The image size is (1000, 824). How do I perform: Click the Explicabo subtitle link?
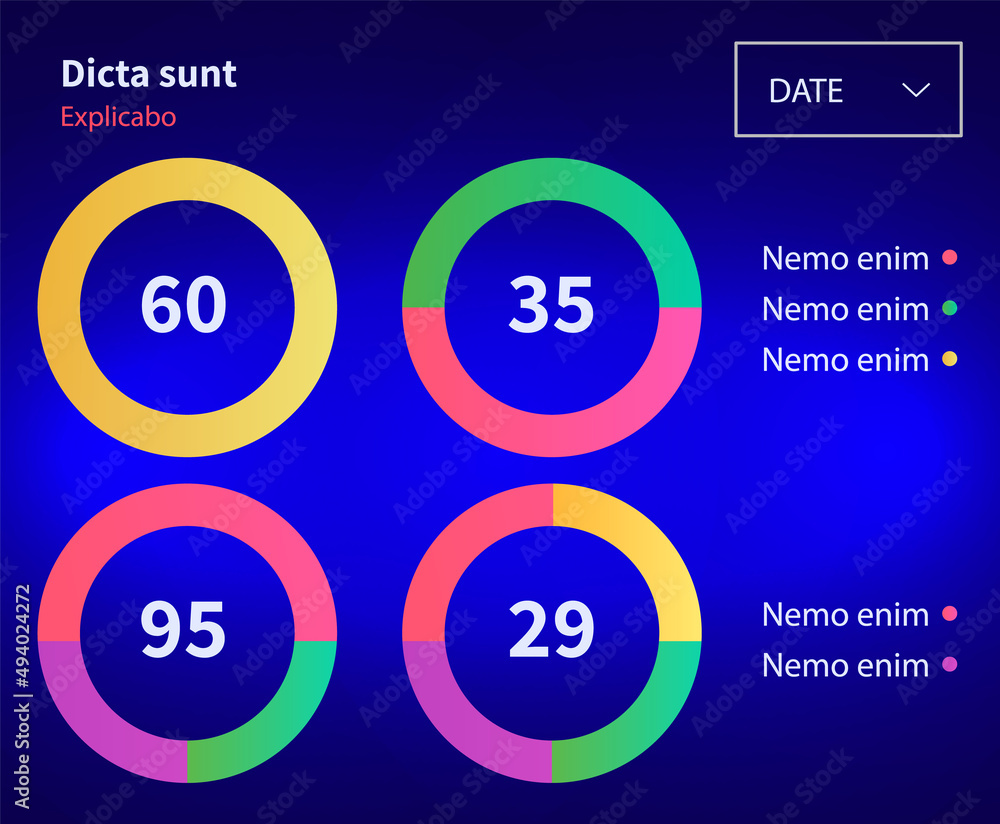[118, 117]
